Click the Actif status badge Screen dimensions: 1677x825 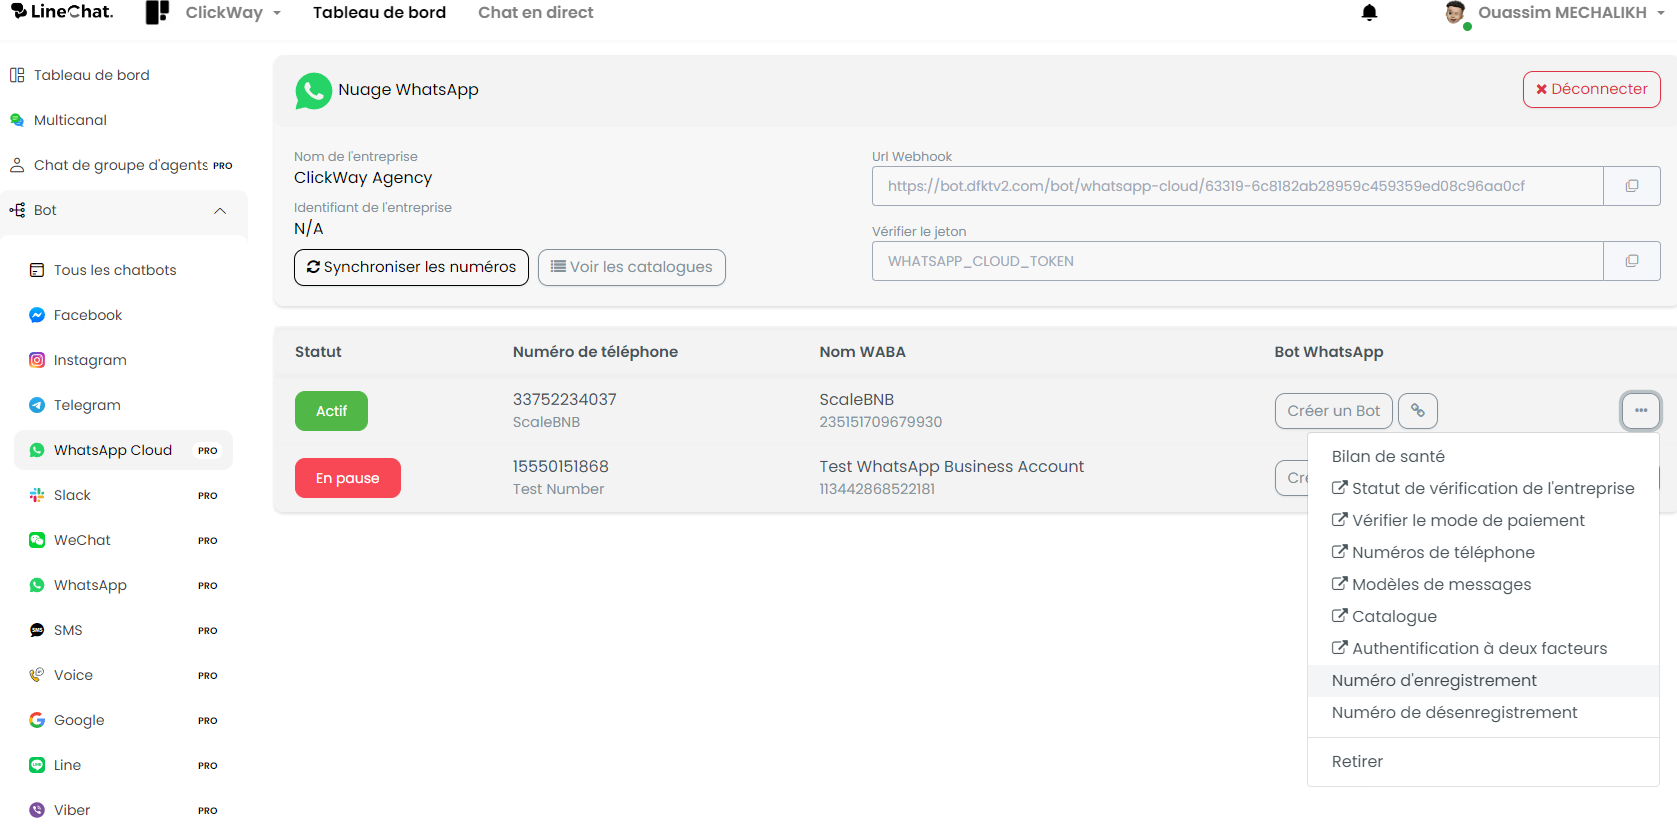coord(331,411)
